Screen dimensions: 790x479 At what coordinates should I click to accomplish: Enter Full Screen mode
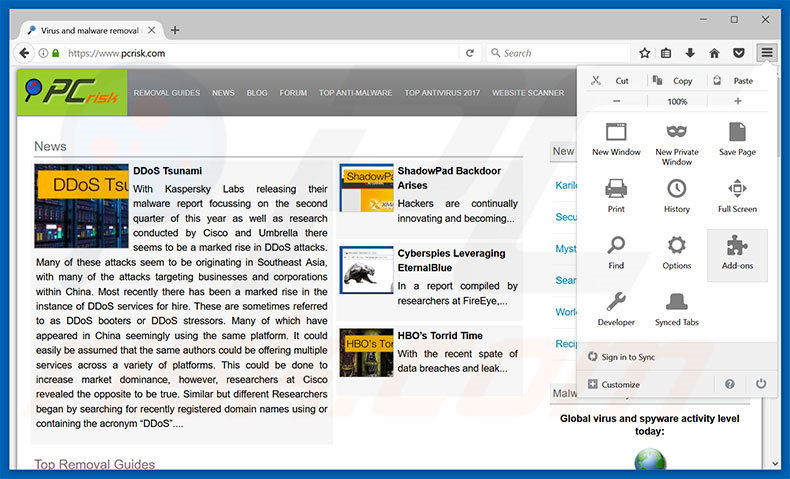[x=737, y=196]
